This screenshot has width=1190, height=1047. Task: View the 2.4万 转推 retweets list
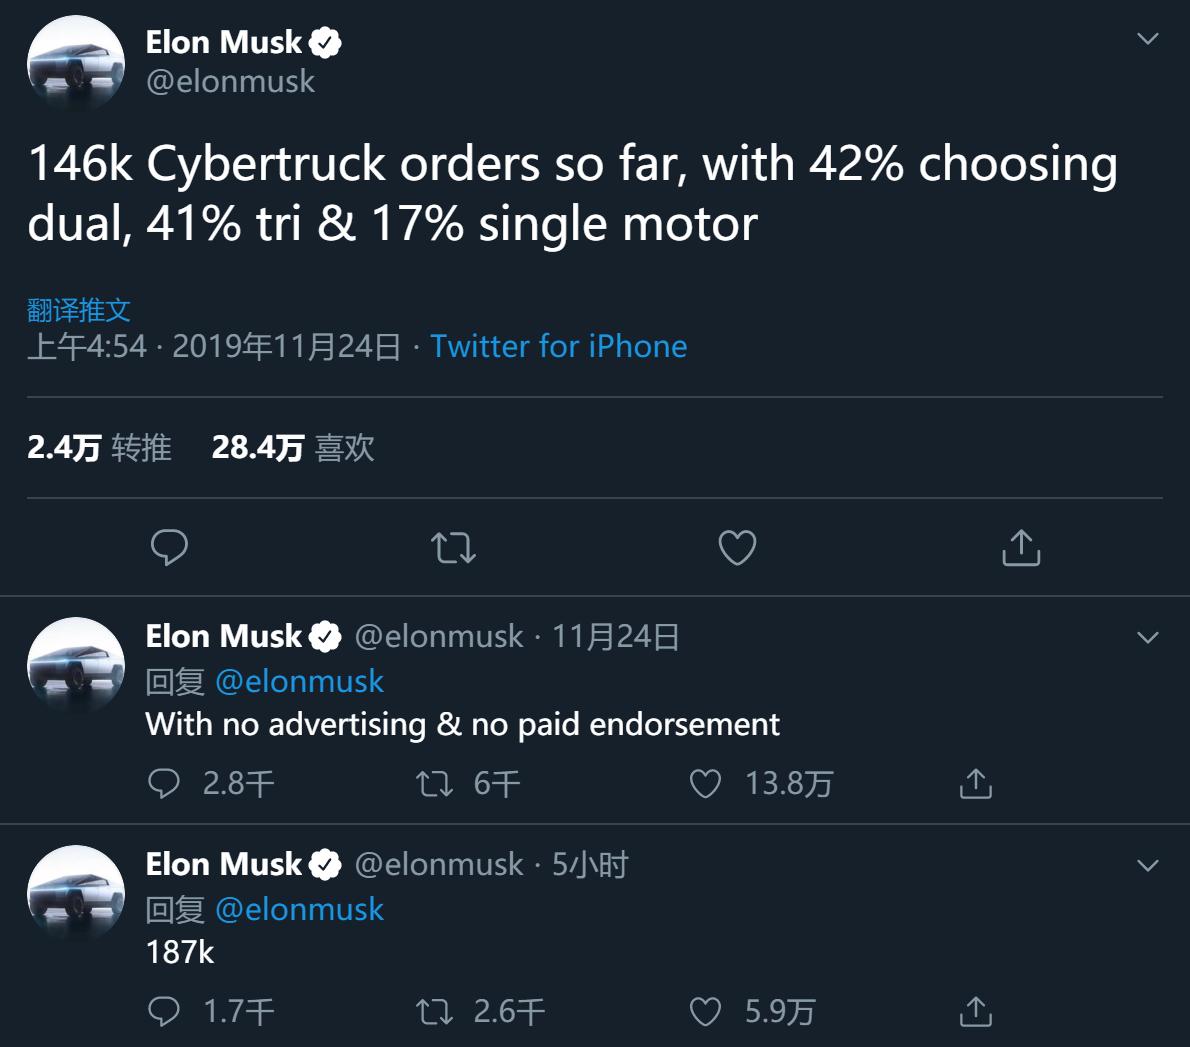(x=100, y=447)
